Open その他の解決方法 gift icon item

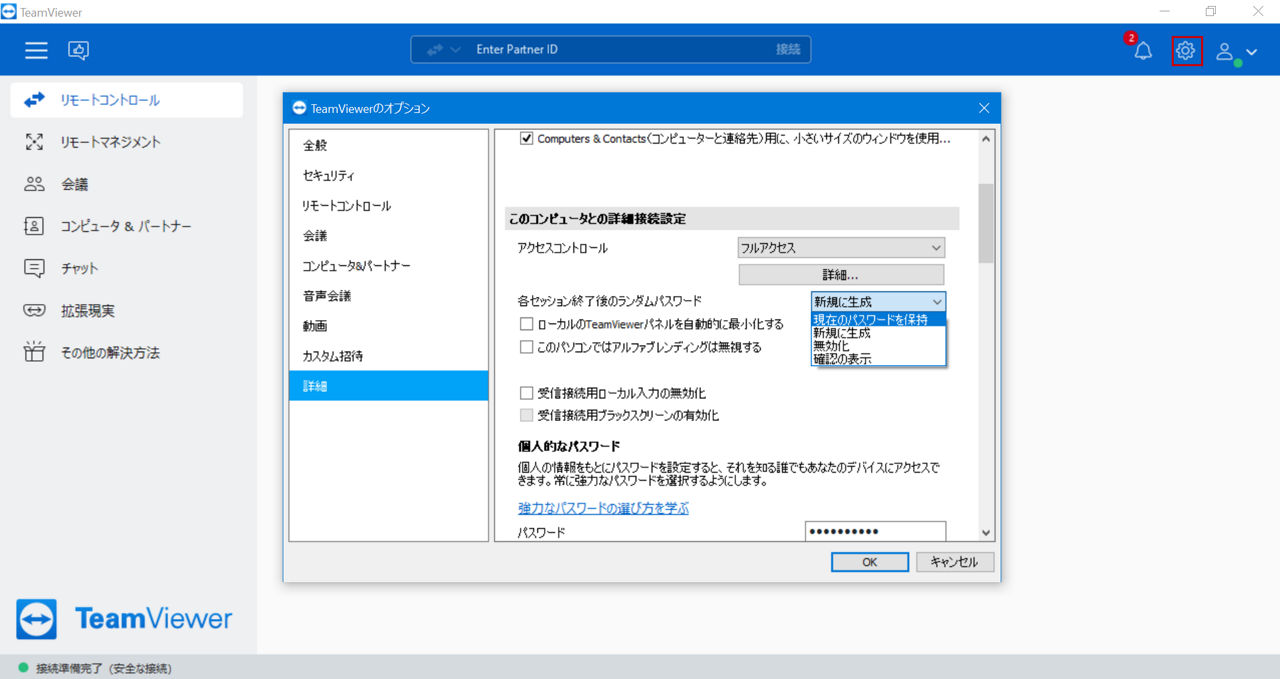(x=35, y=353)
